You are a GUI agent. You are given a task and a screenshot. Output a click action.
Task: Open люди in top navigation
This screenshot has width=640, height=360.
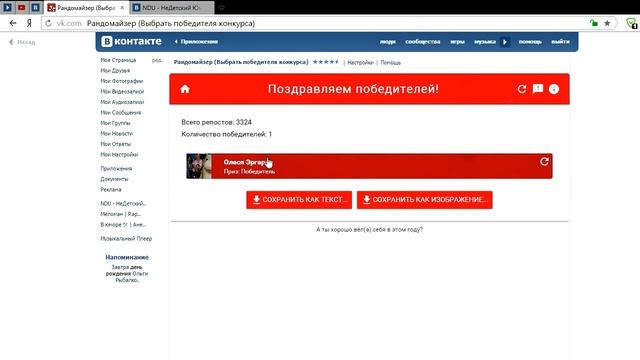(388, 42)
